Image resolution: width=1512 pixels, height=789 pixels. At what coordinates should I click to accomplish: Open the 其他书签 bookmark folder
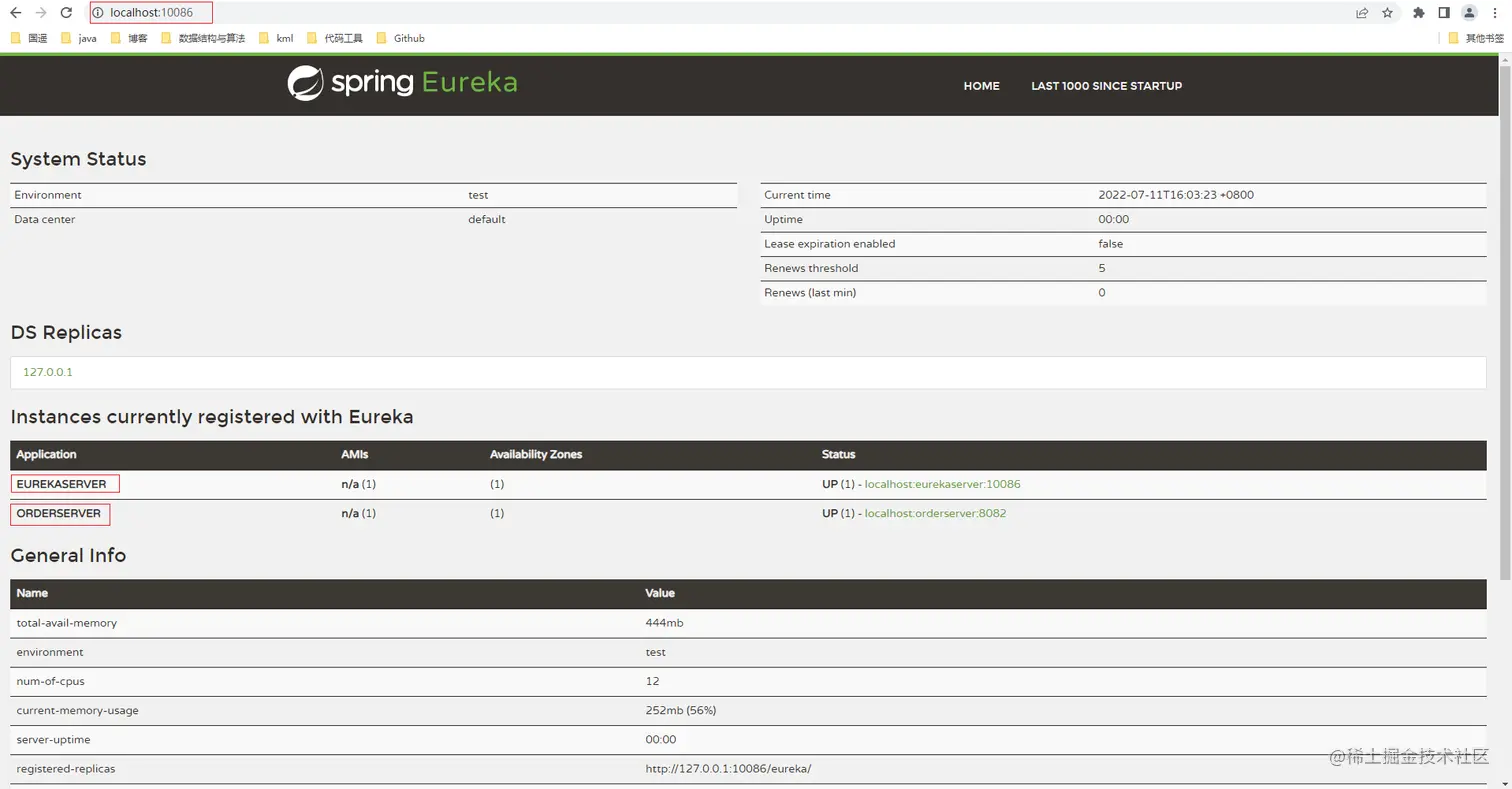coord(1475,38)
